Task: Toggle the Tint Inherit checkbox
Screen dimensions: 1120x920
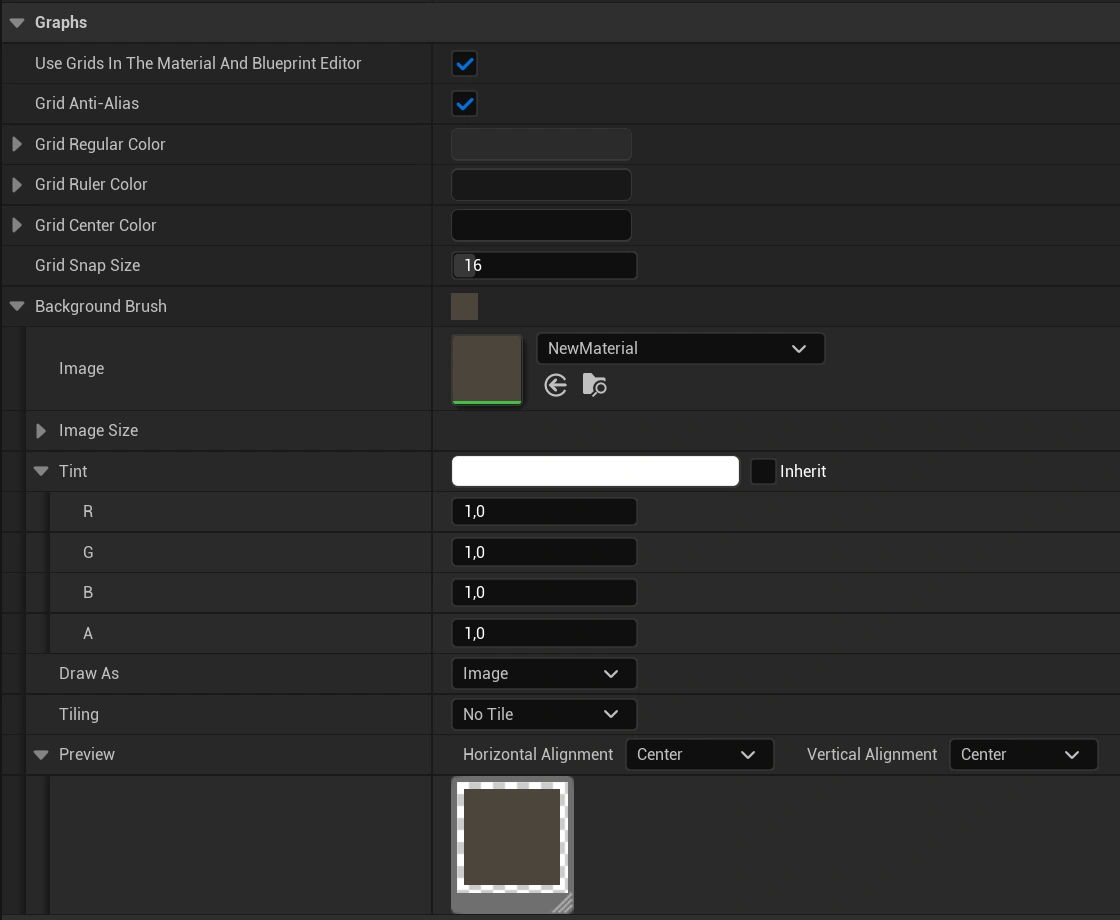Action: click(763, 471)
